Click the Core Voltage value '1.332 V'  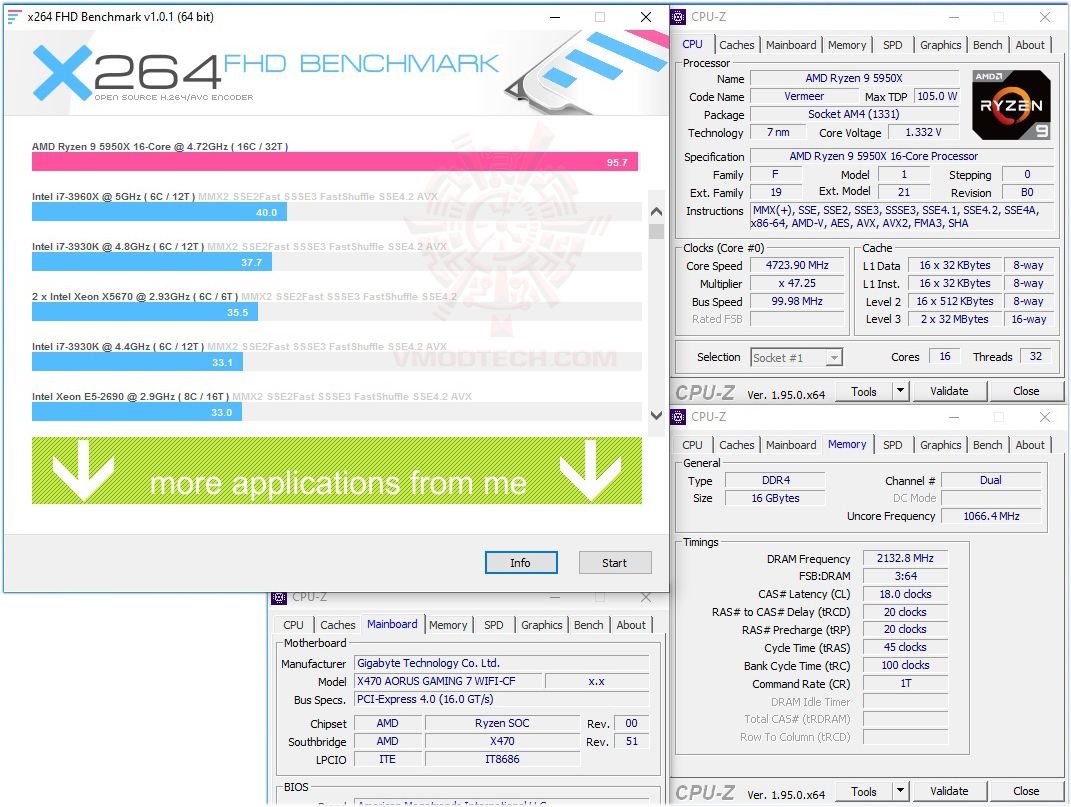click(923, 133)
